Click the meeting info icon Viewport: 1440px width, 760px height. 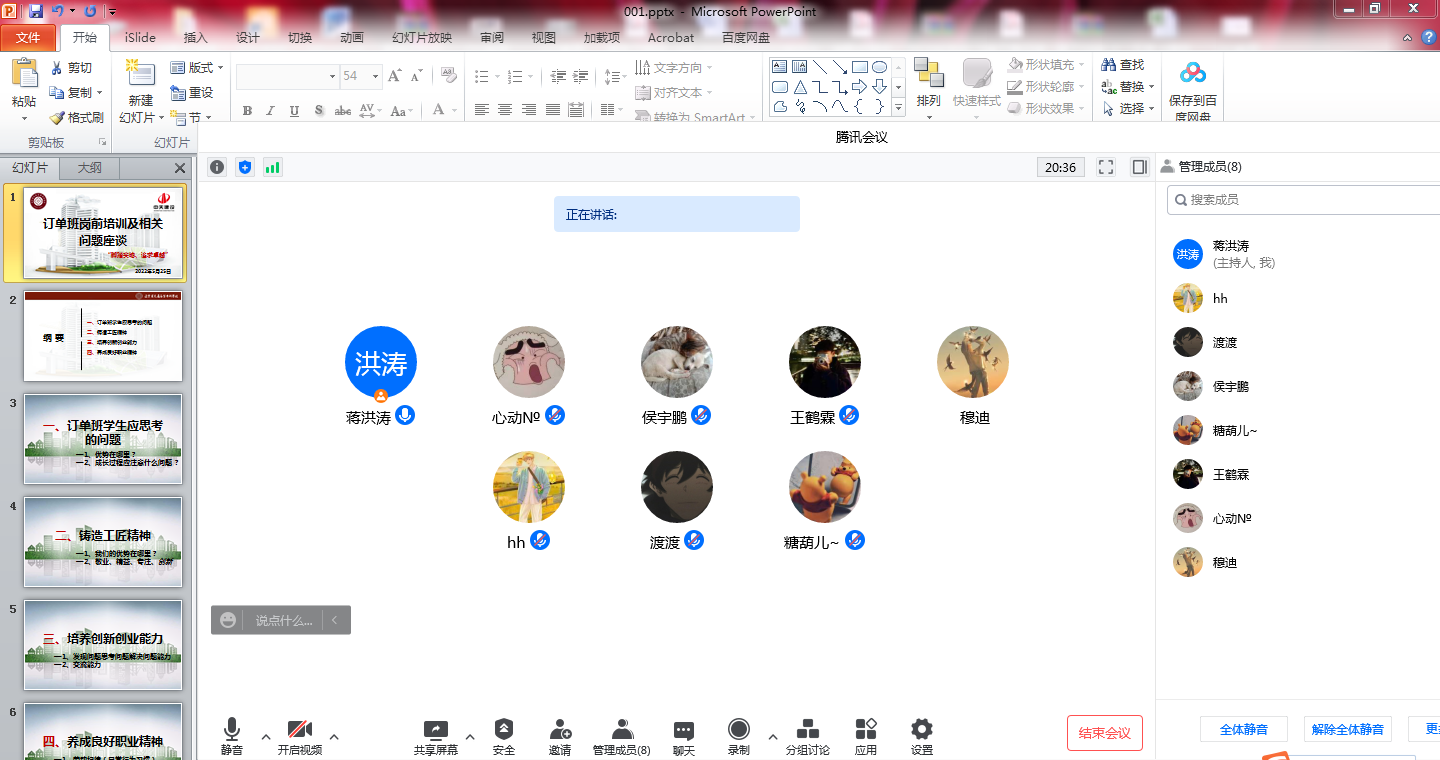tap(217, 167)
